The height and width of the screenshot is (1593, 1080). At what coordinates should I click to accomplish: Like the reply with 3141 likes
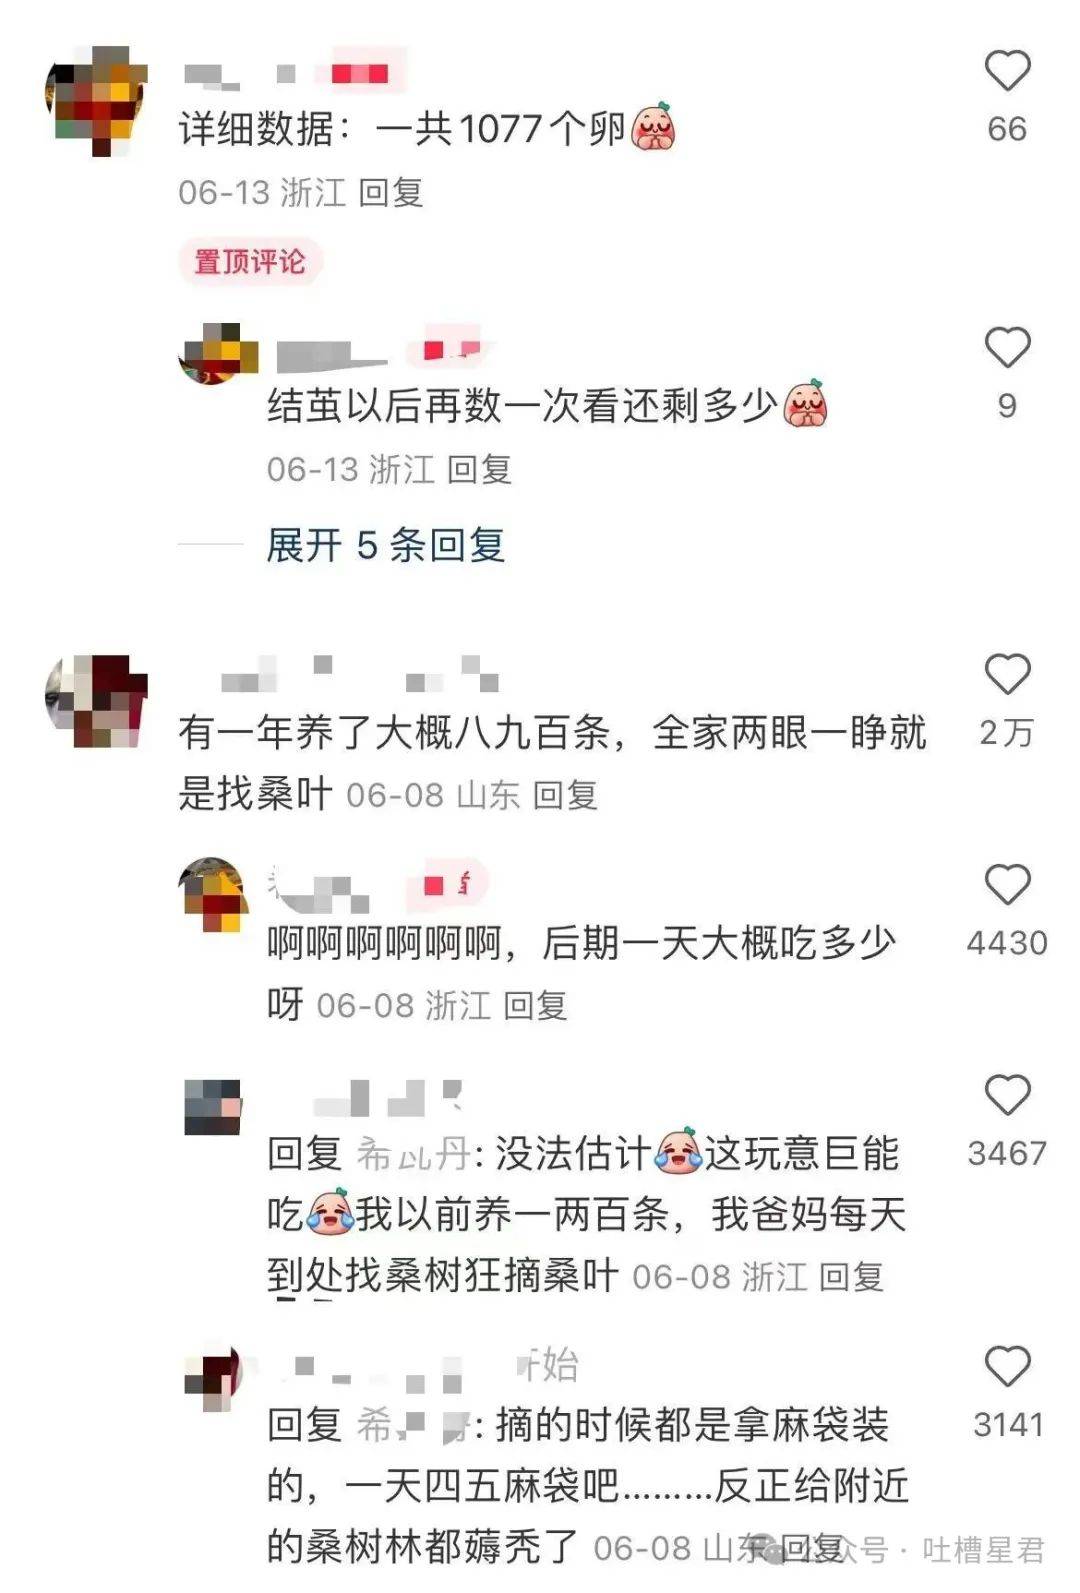(1007, 1366)
